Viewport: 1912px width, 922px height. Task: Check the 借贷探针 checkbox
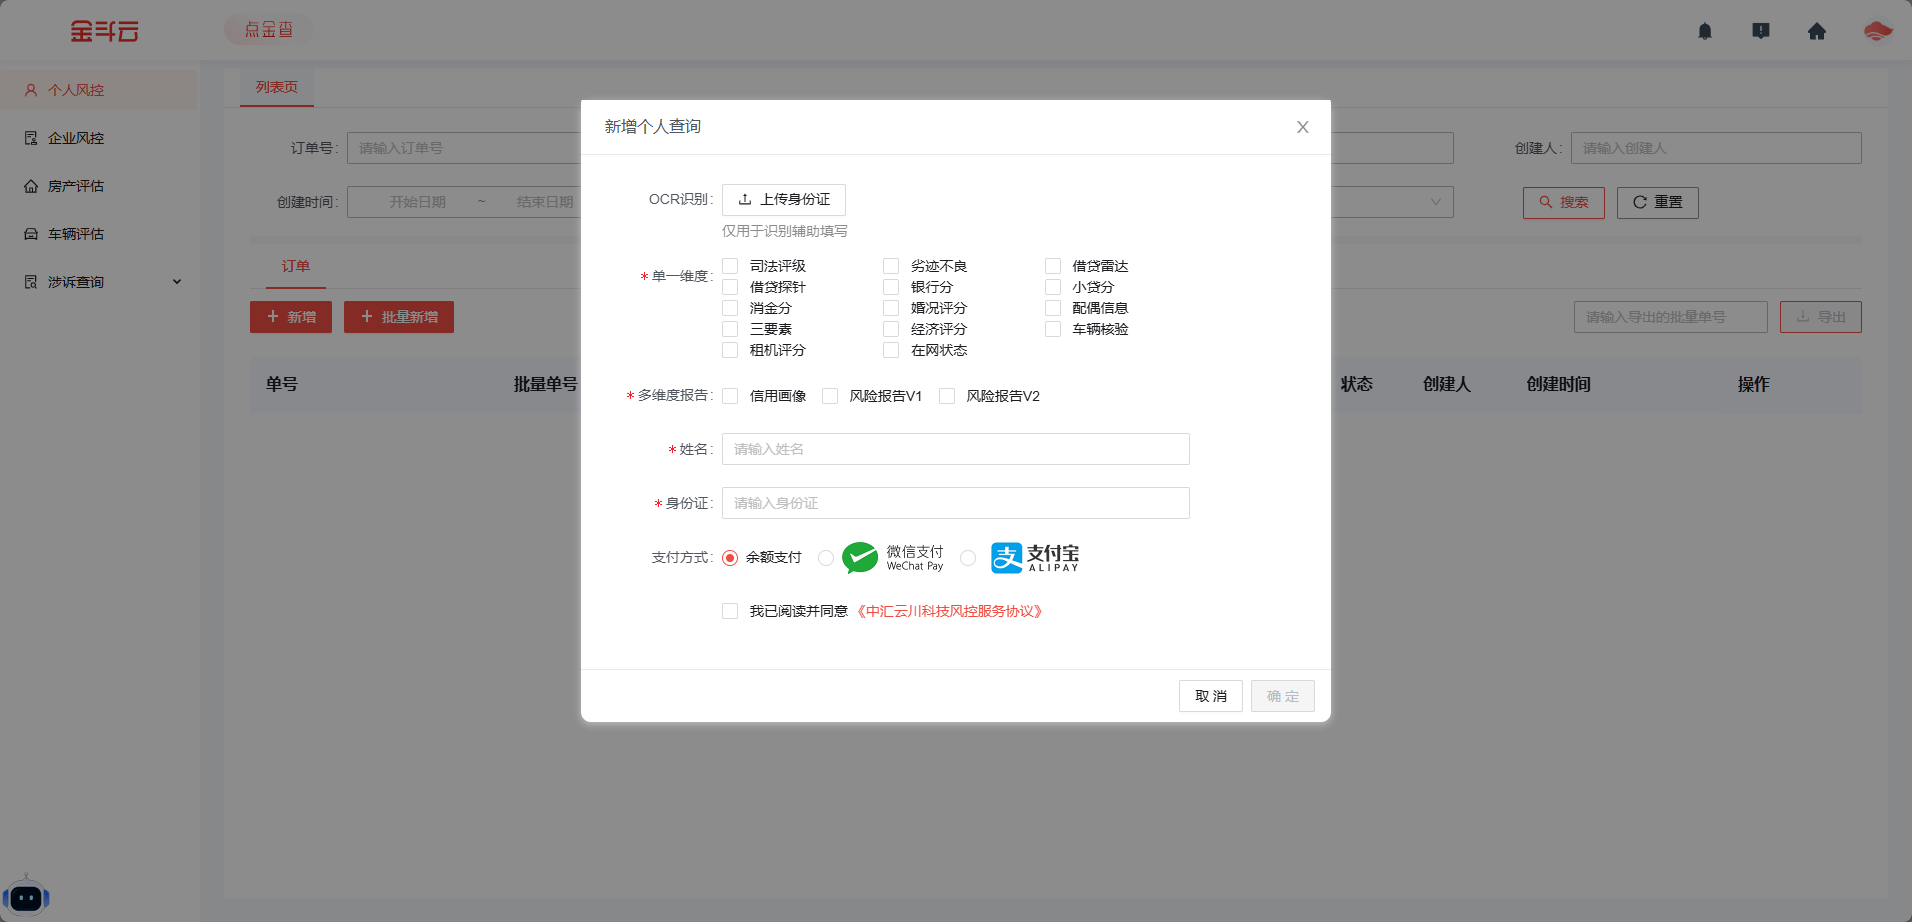(730, 287)
